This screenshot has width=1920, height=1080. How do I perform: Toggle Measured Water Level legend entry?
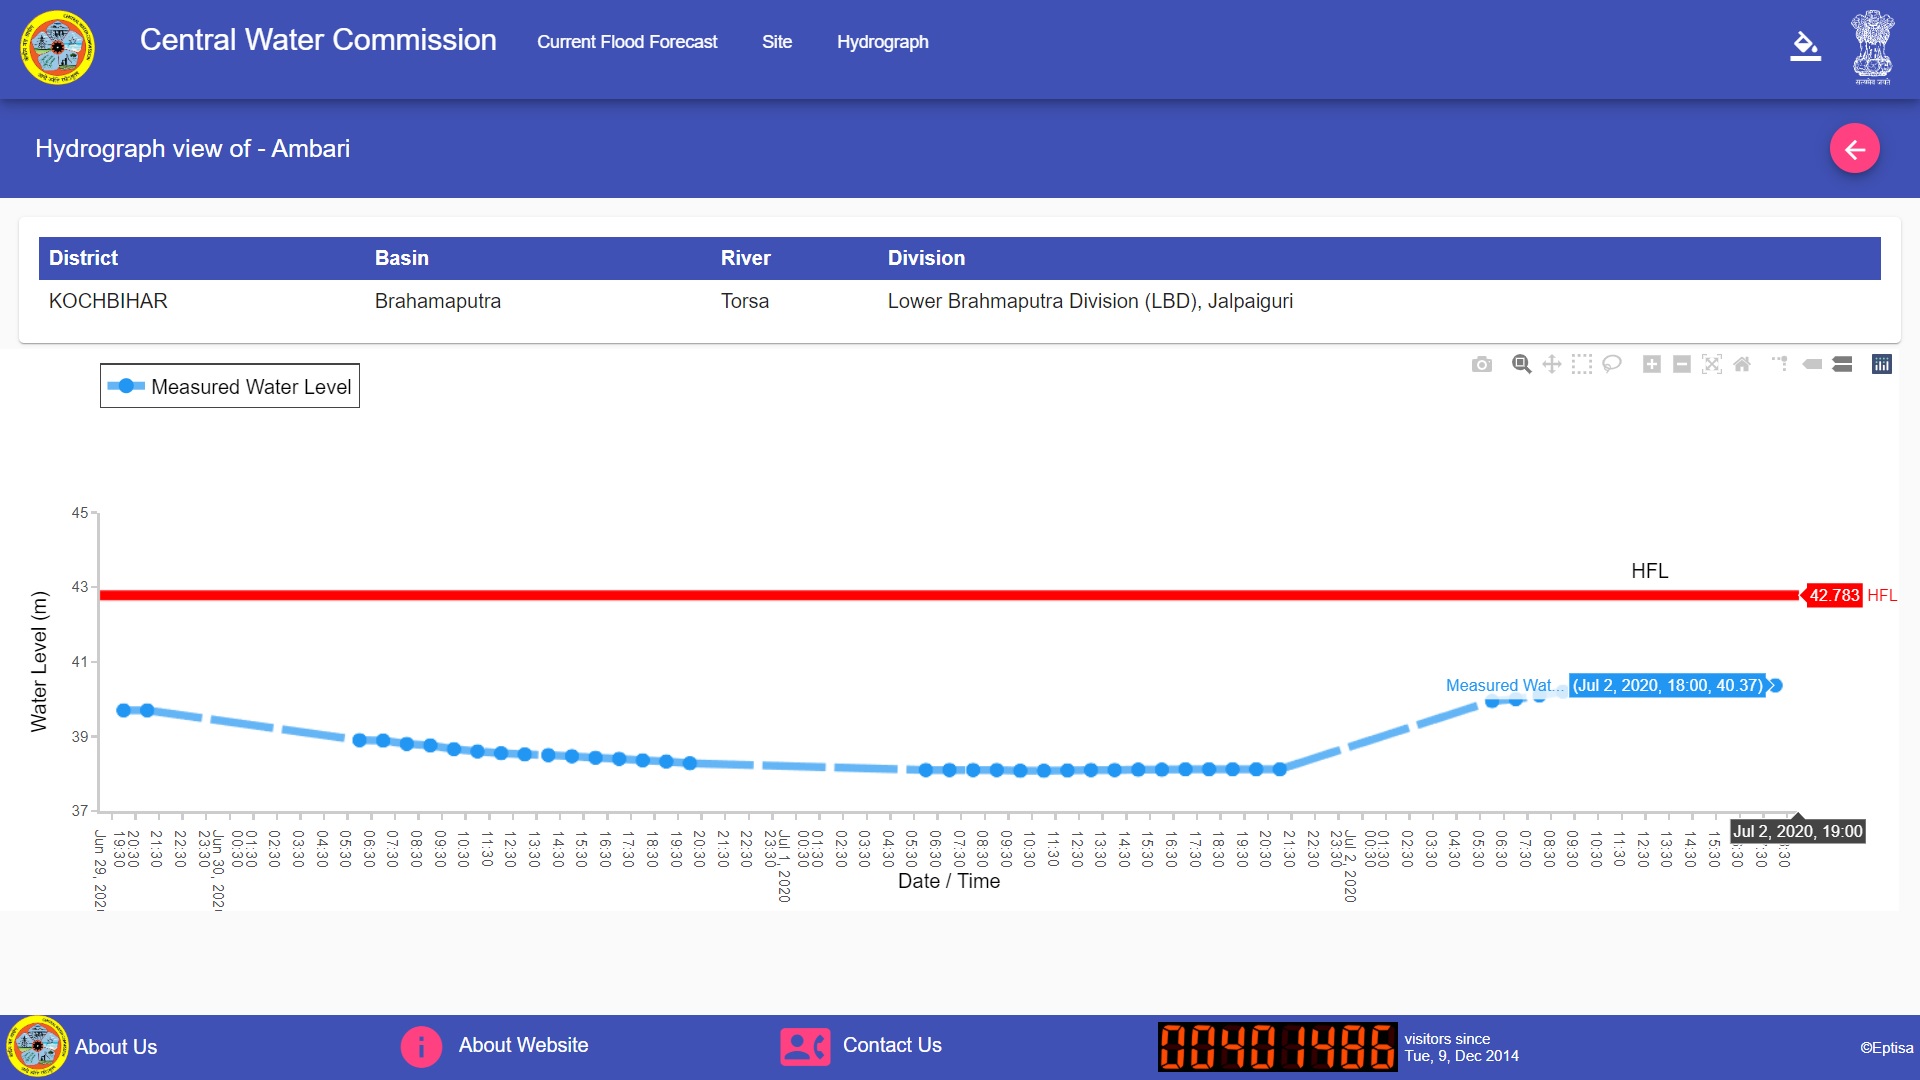pyautogui.click(x=230, y=387)
